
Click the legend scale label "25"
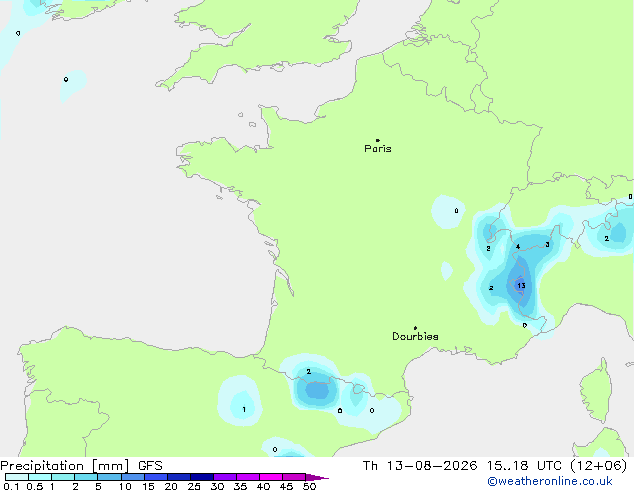click(x=194, y=486)
